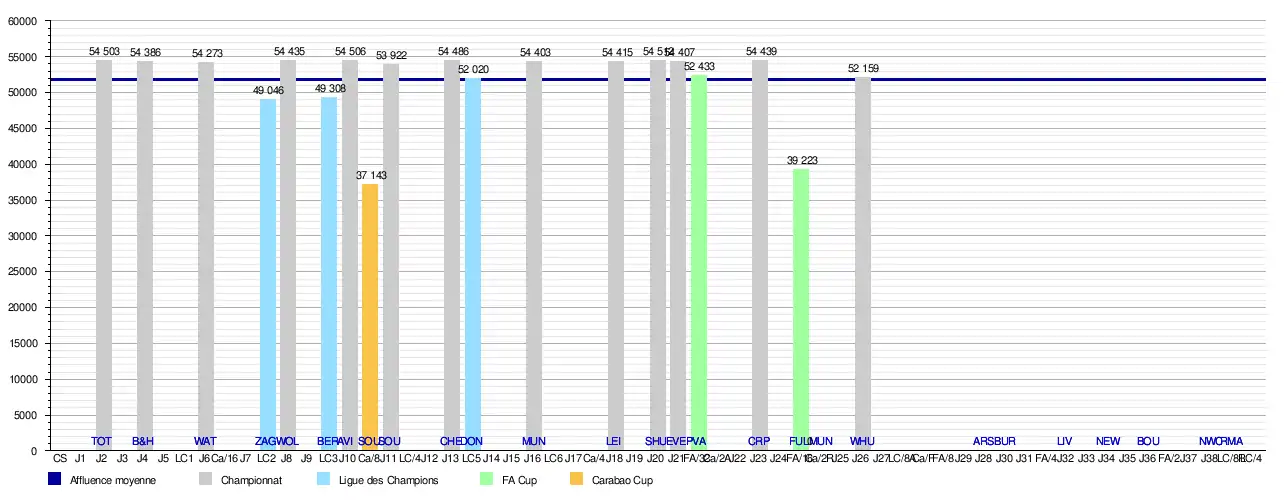Open the TOT team link

click(x=101, y=441)
